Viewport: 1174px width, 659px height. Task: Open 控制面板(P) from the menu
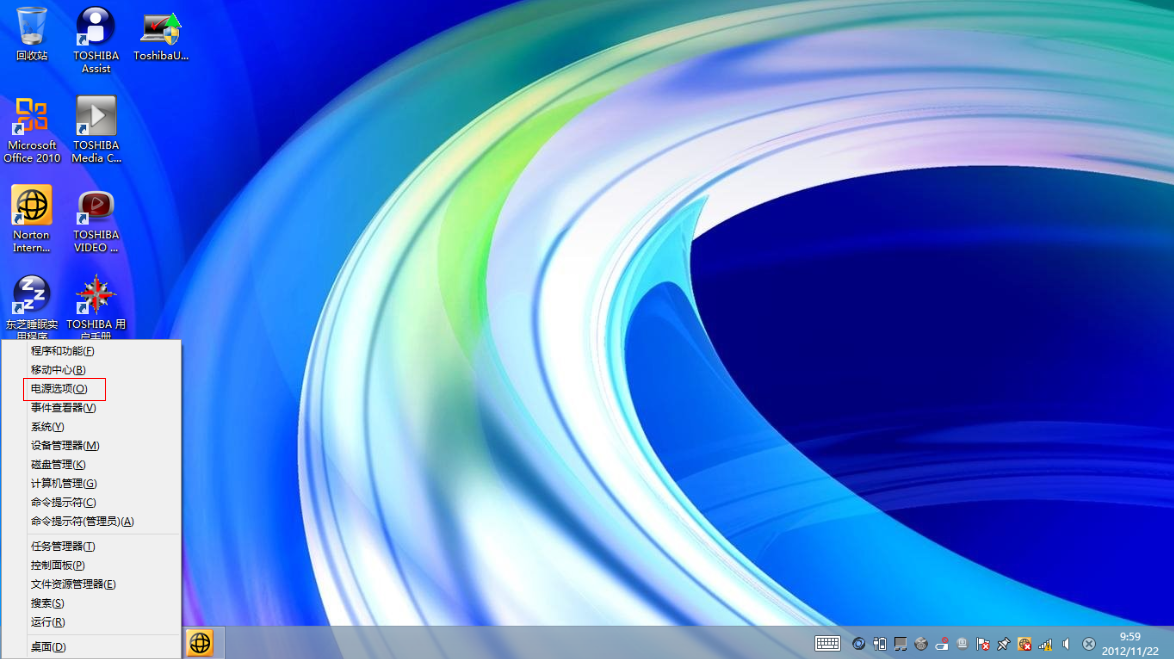(x=91, y=565)
